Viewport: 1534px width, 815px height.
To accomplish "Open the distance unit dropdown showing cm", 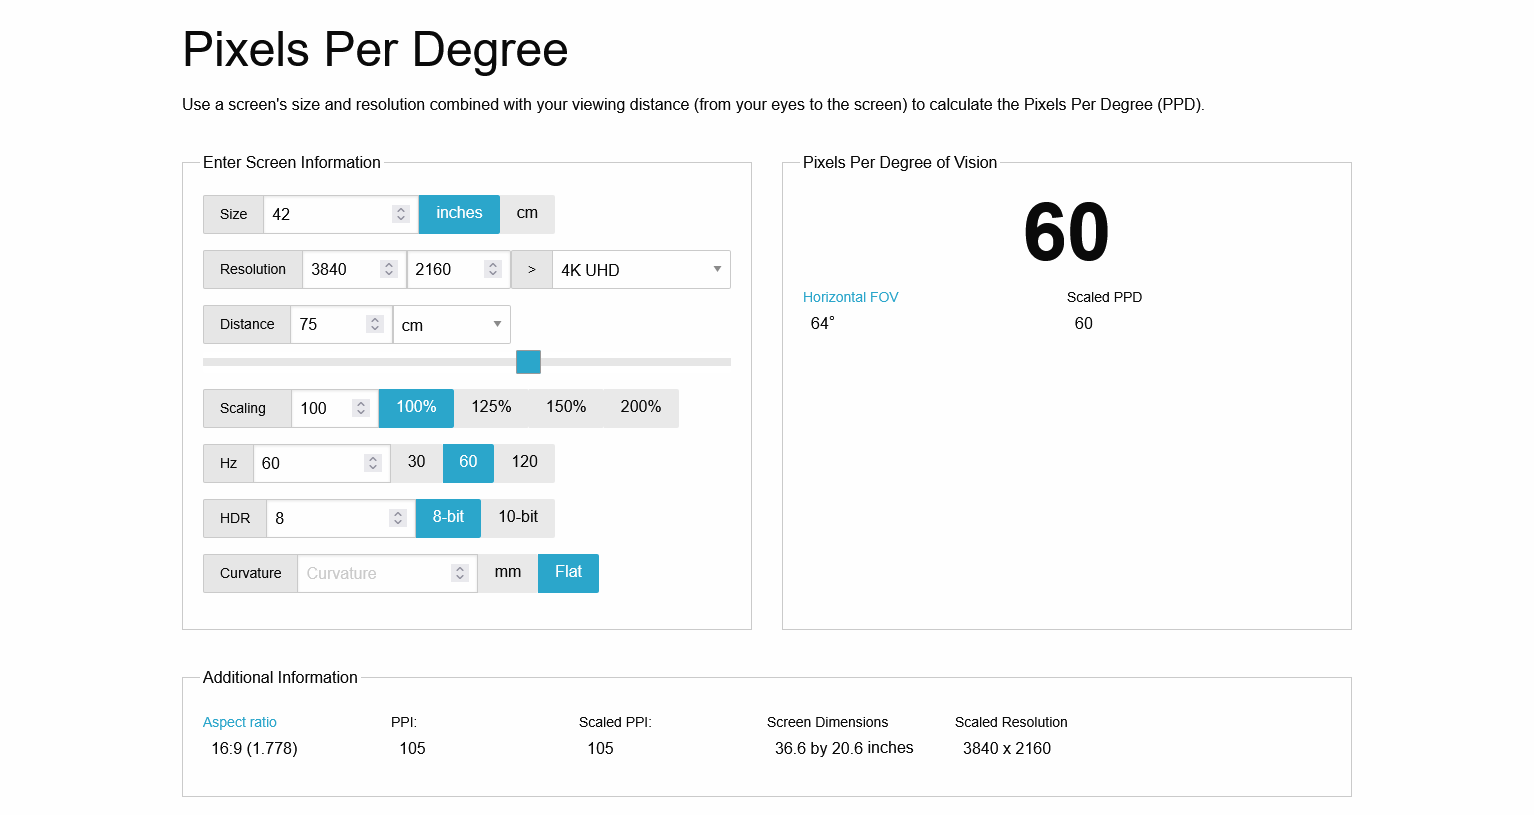I will tap(452, 324).
